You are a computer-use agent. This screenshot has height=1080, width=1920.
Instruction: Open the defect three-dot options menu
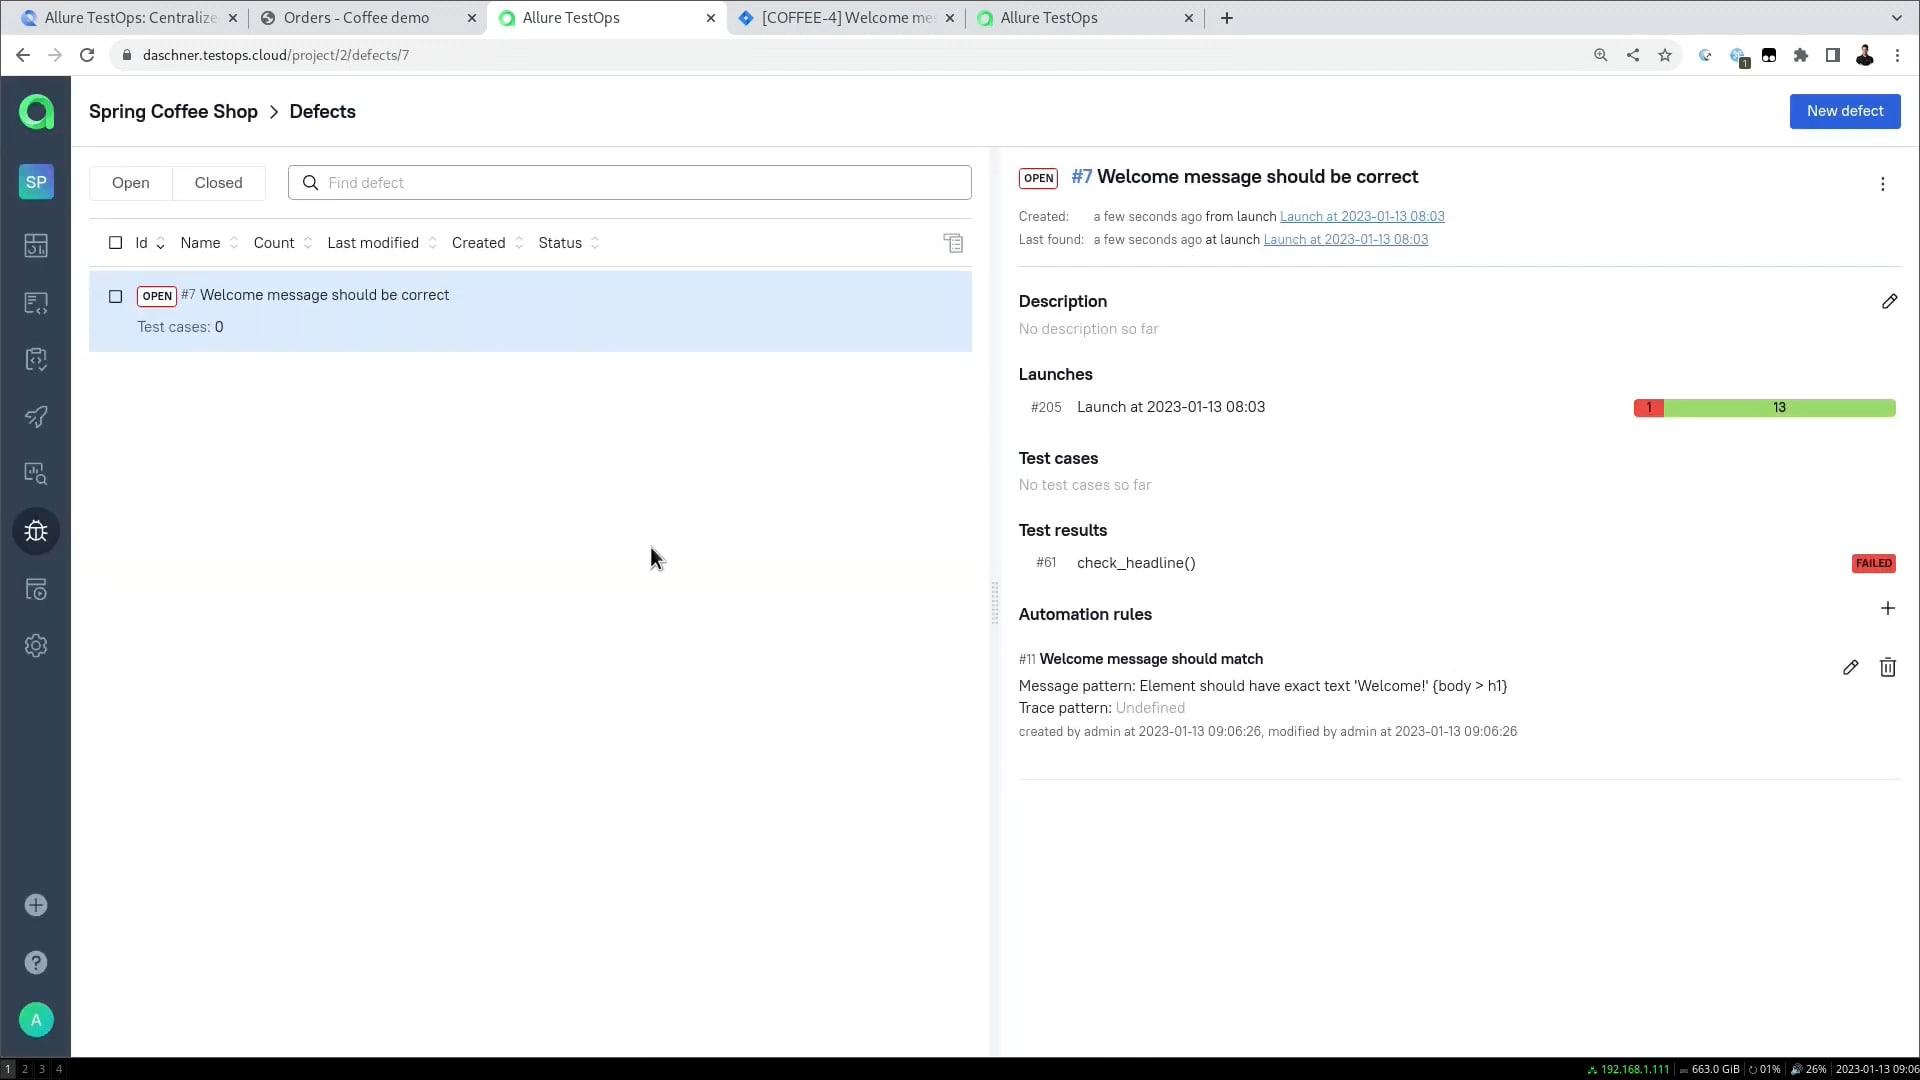pyautogui.click(x=1882, y=184)
